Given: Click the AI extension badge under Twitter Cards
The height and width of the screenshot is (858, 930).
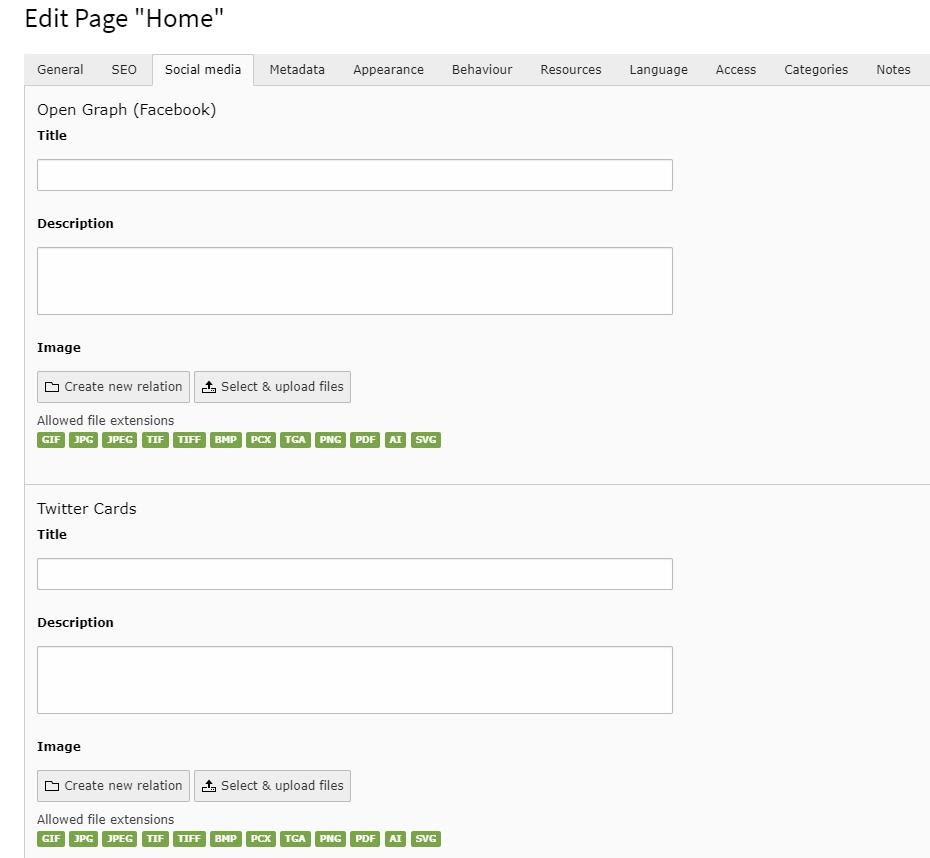Looking at the screenshot, I should tap(395, 838).
